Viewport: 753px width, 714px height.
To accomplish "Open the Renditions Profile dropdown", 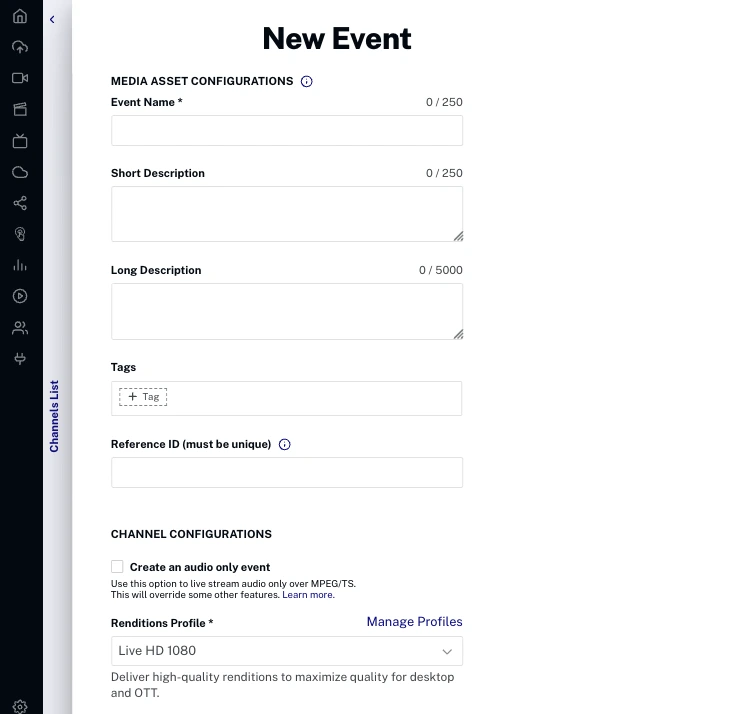I will (286, 651).
